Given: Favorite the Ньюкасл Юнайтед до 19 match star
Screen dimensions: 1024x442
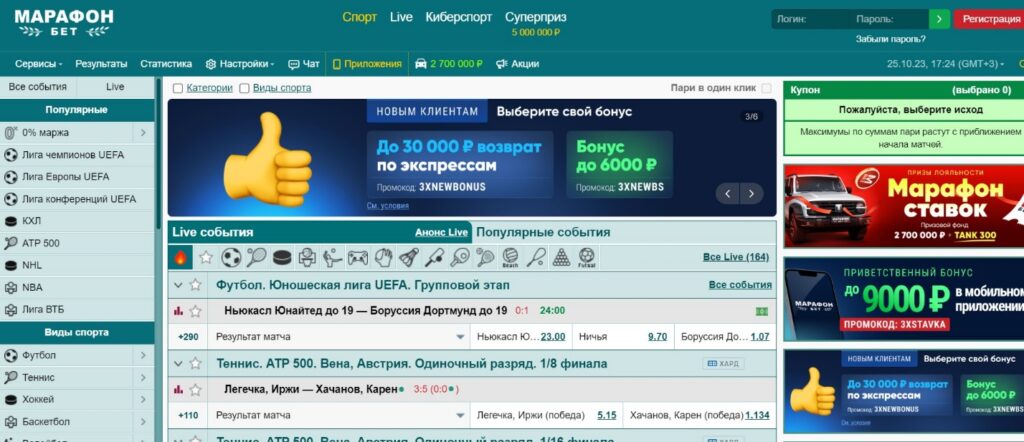Looking at the screenshot, I should click(x=195, y=311).
